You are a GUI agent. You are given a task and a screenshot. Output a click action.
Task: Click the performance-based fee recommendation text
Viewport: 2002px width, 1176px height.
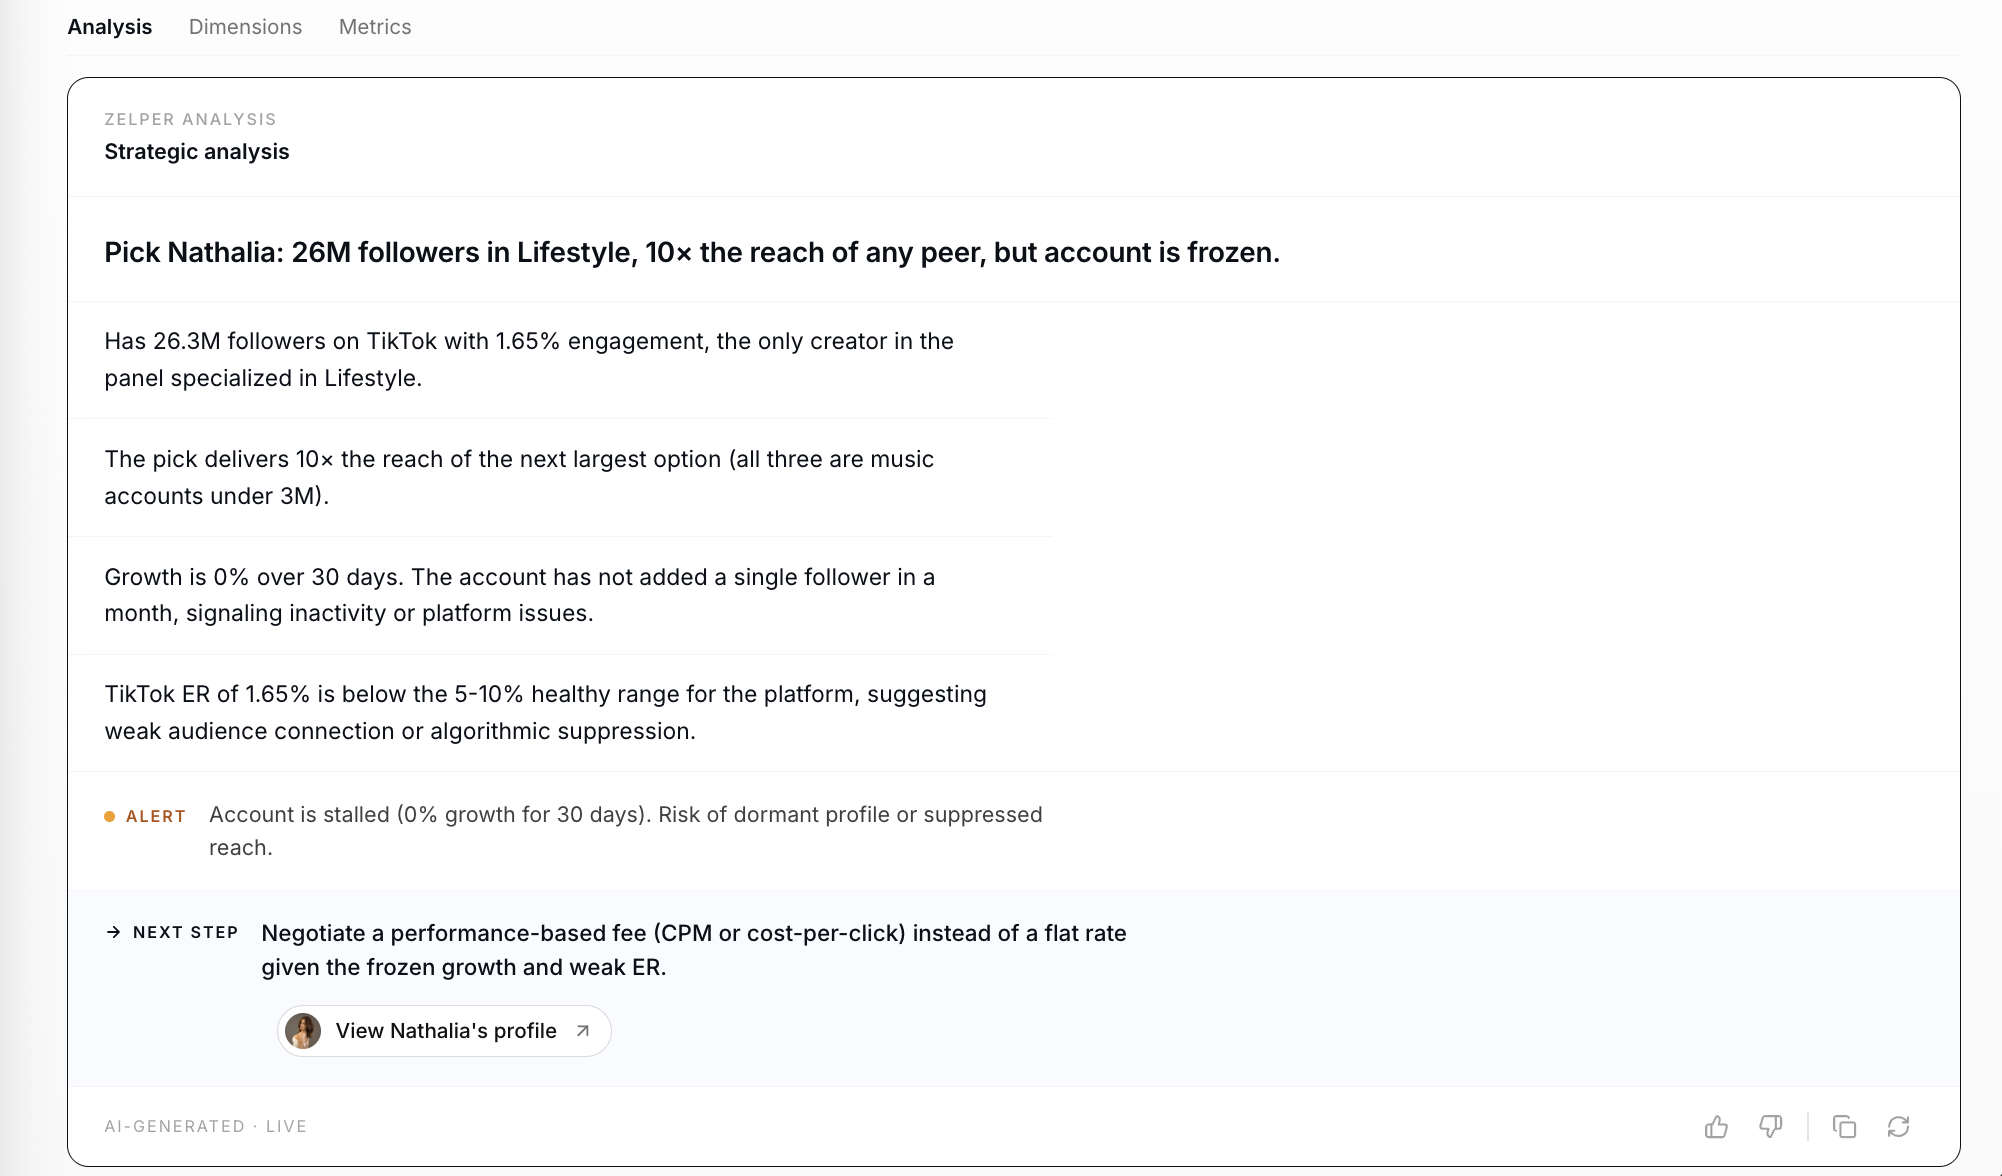click(x=694, y=950)
